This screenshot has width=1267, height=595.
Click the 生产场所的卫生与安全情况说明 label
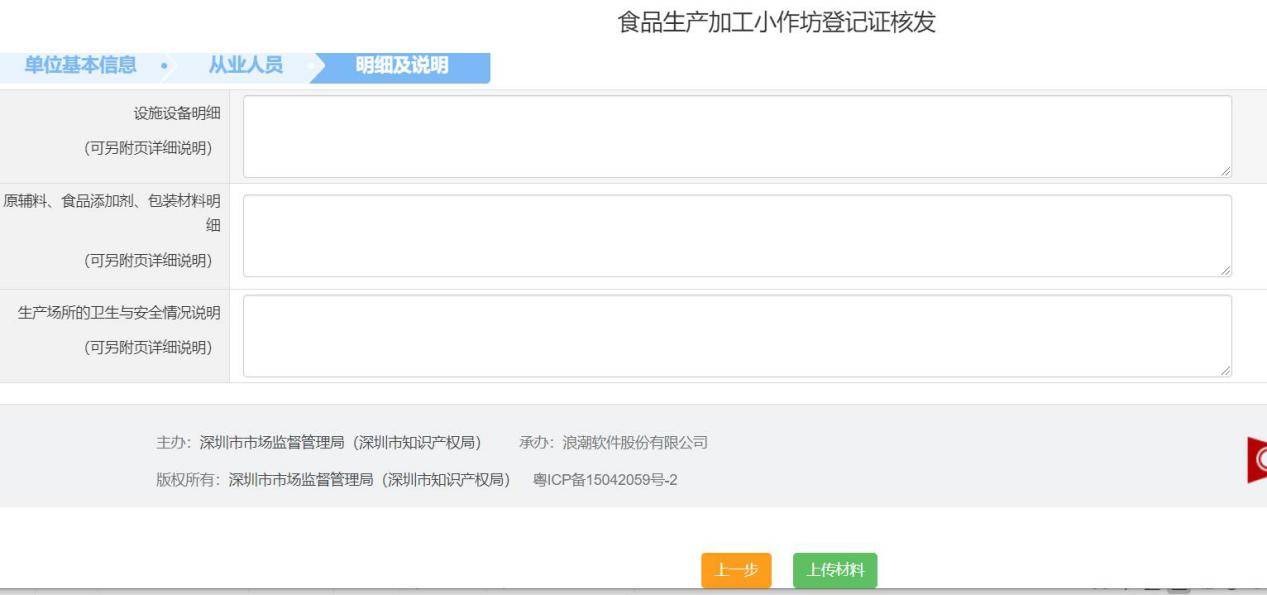pyautogui.click(x=119, y=313)
